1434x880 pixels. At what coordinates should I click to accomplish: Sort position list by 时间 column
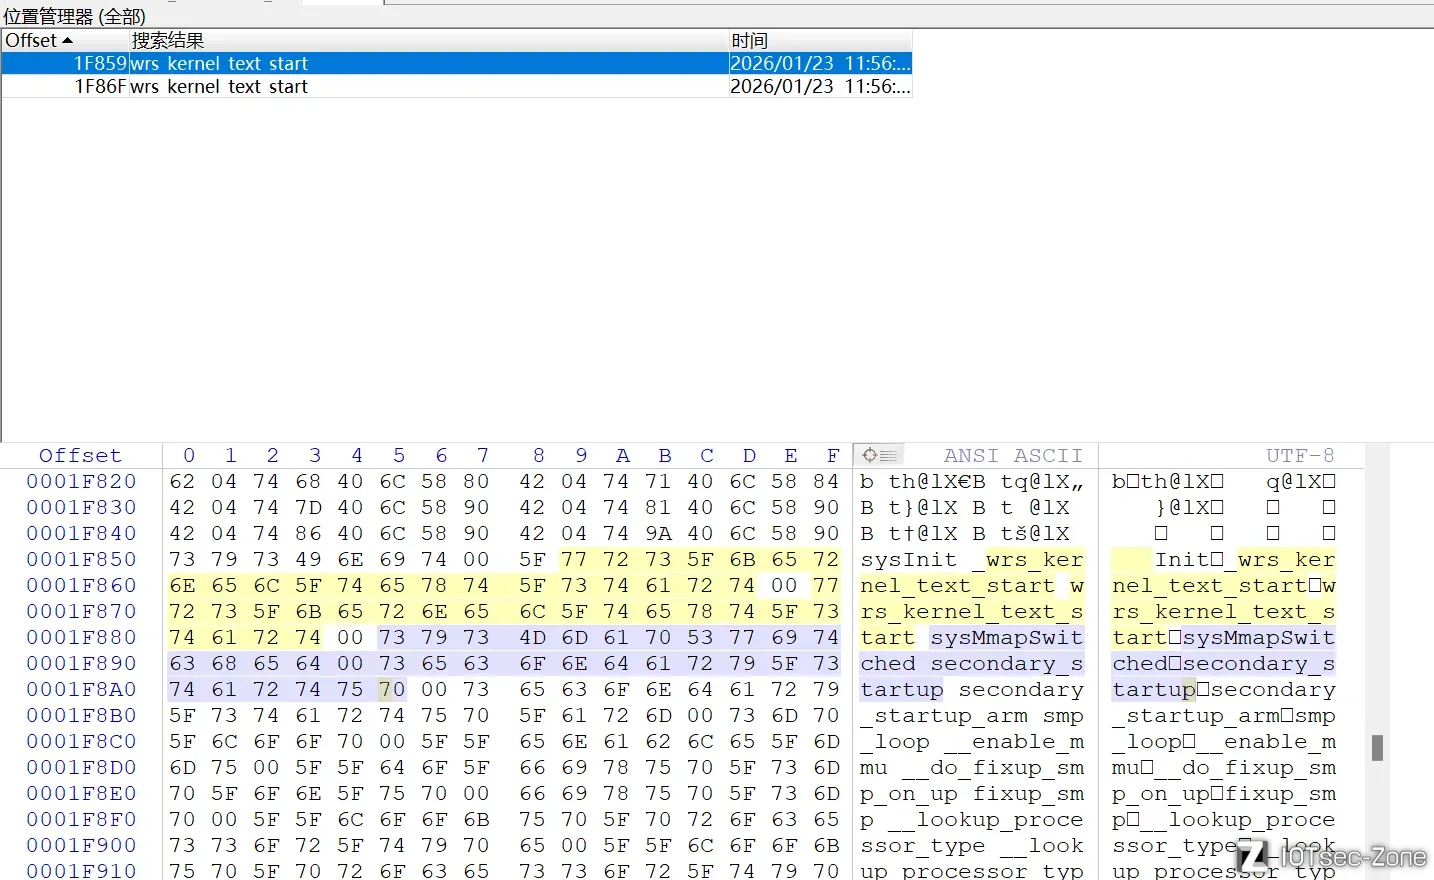750,40
